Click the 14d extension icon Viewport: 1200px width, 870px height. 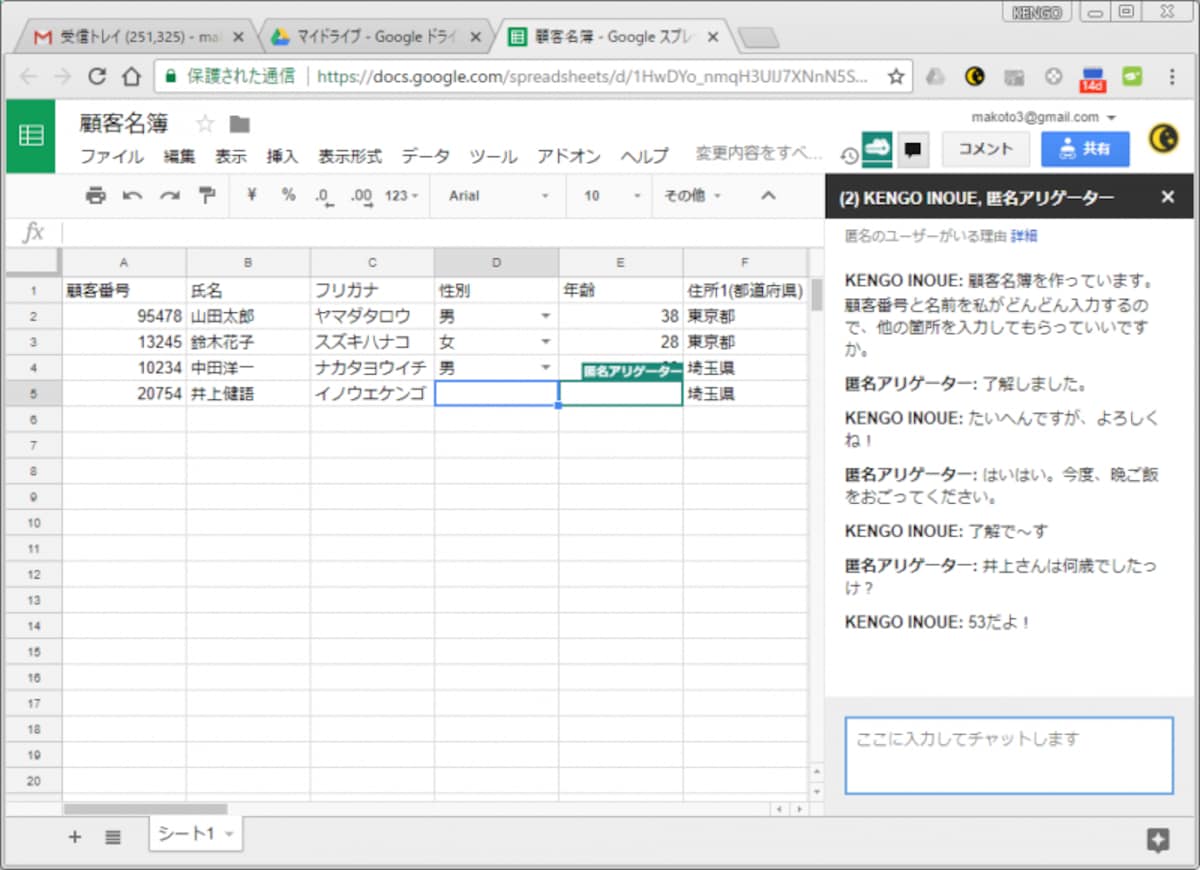pyautogui.click(x=1092, y=77)
